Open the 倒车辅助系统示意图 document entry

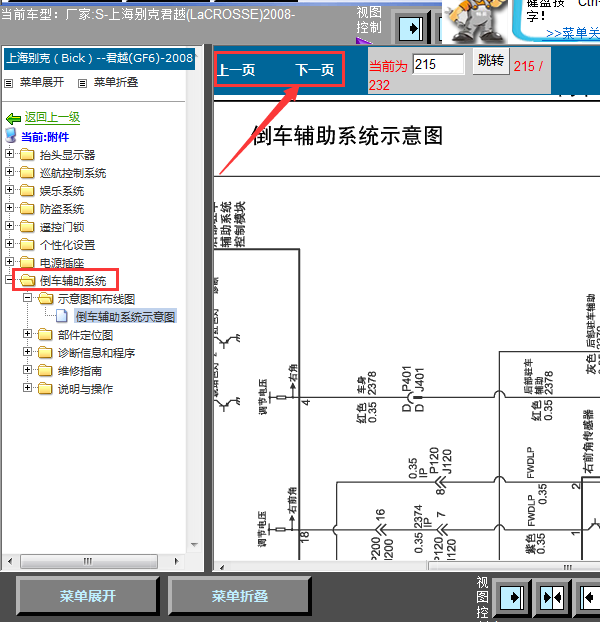pyautogui.click(x=125, y=317)
